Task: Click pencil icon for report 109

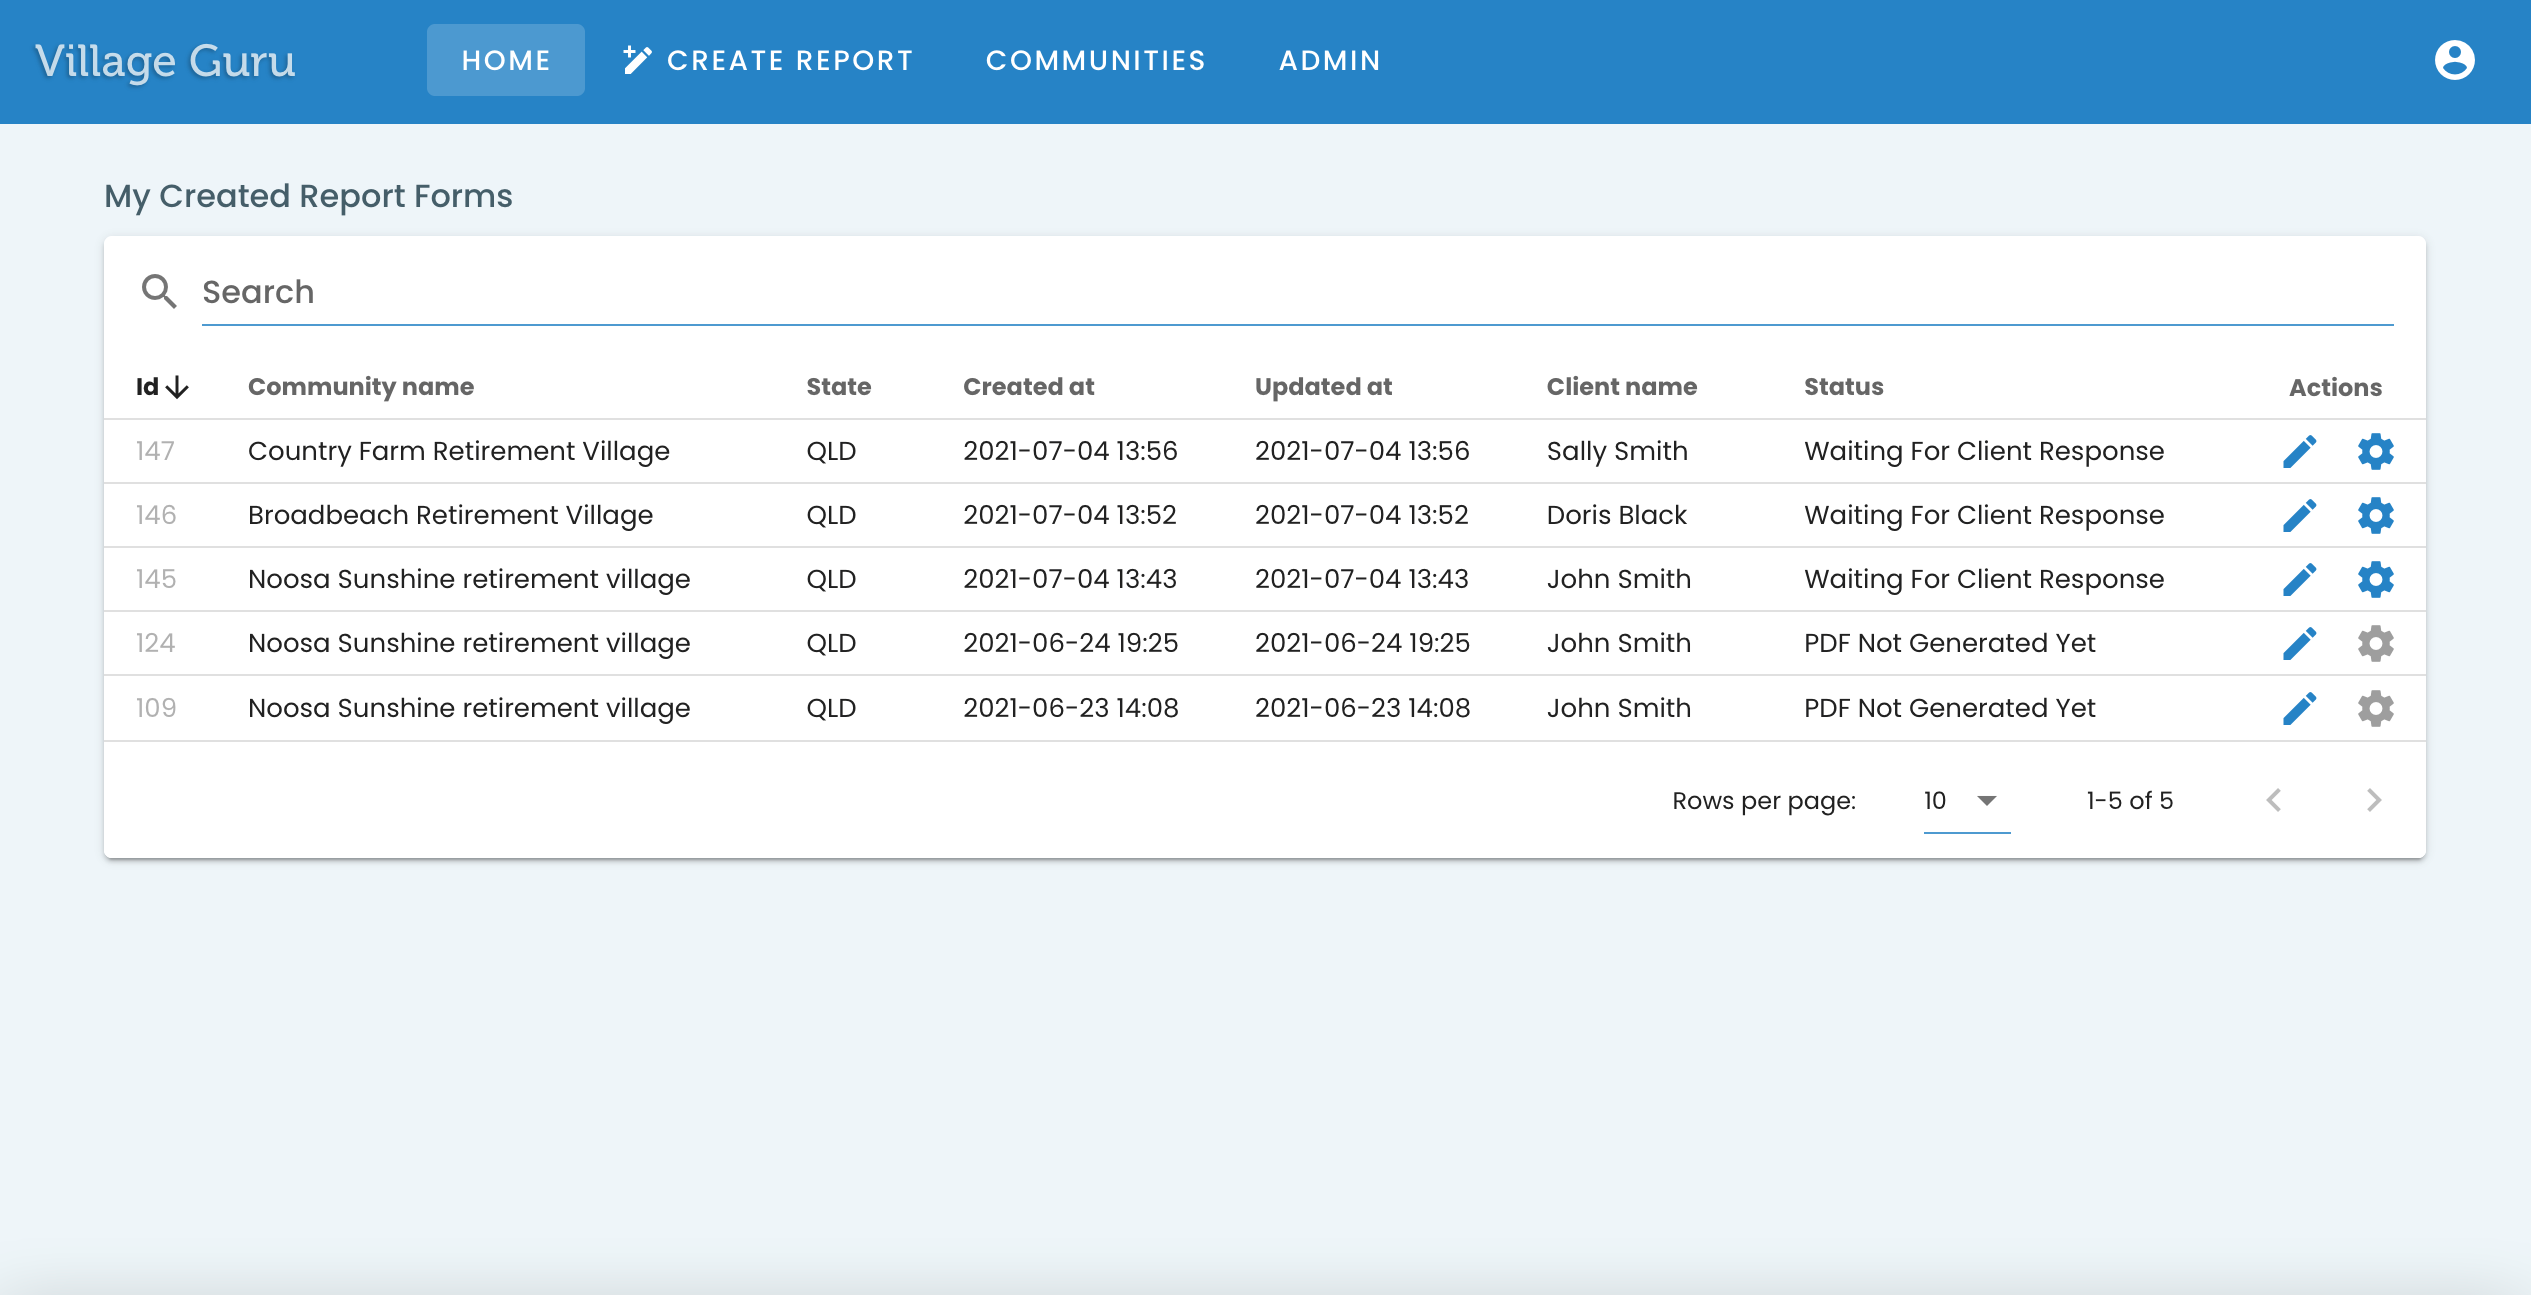Action: pyautogui.click(x=2299, y=708)
